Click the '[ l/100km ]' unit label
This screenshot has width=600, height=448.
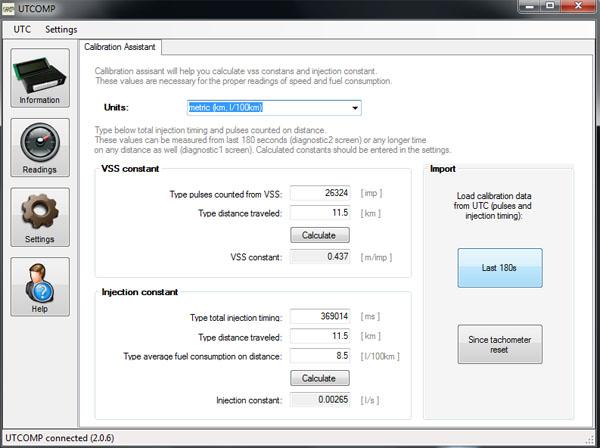[x=380, y=357]
